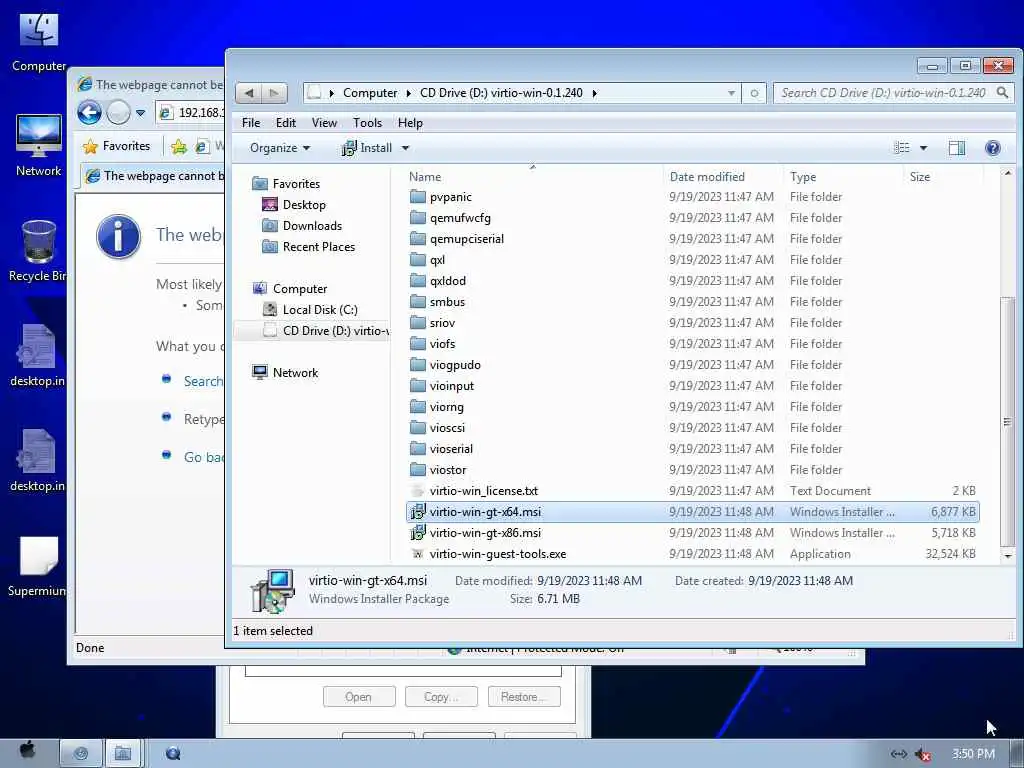1024x768 pixels.
Task: Sort by the Type column header
Action: pos(842,177)
